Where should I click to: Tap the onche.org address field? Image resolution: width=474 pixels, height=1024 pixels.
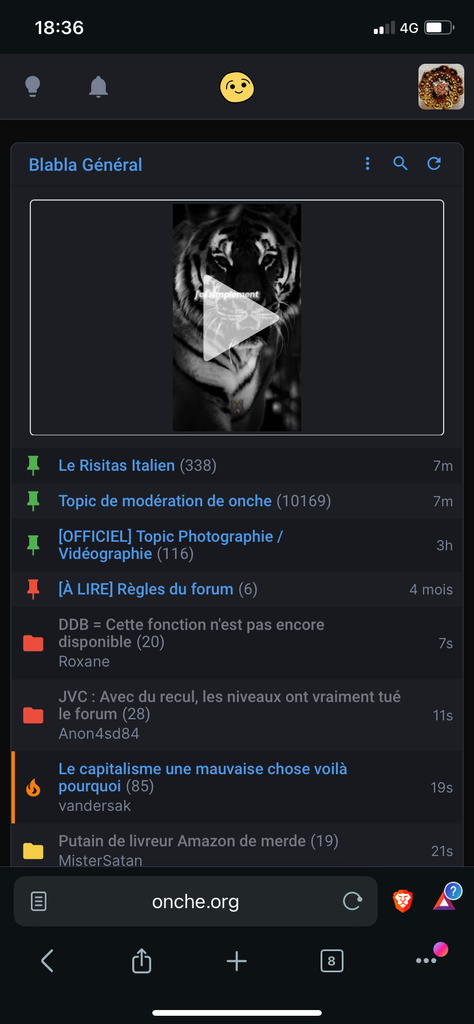point(196,902)
